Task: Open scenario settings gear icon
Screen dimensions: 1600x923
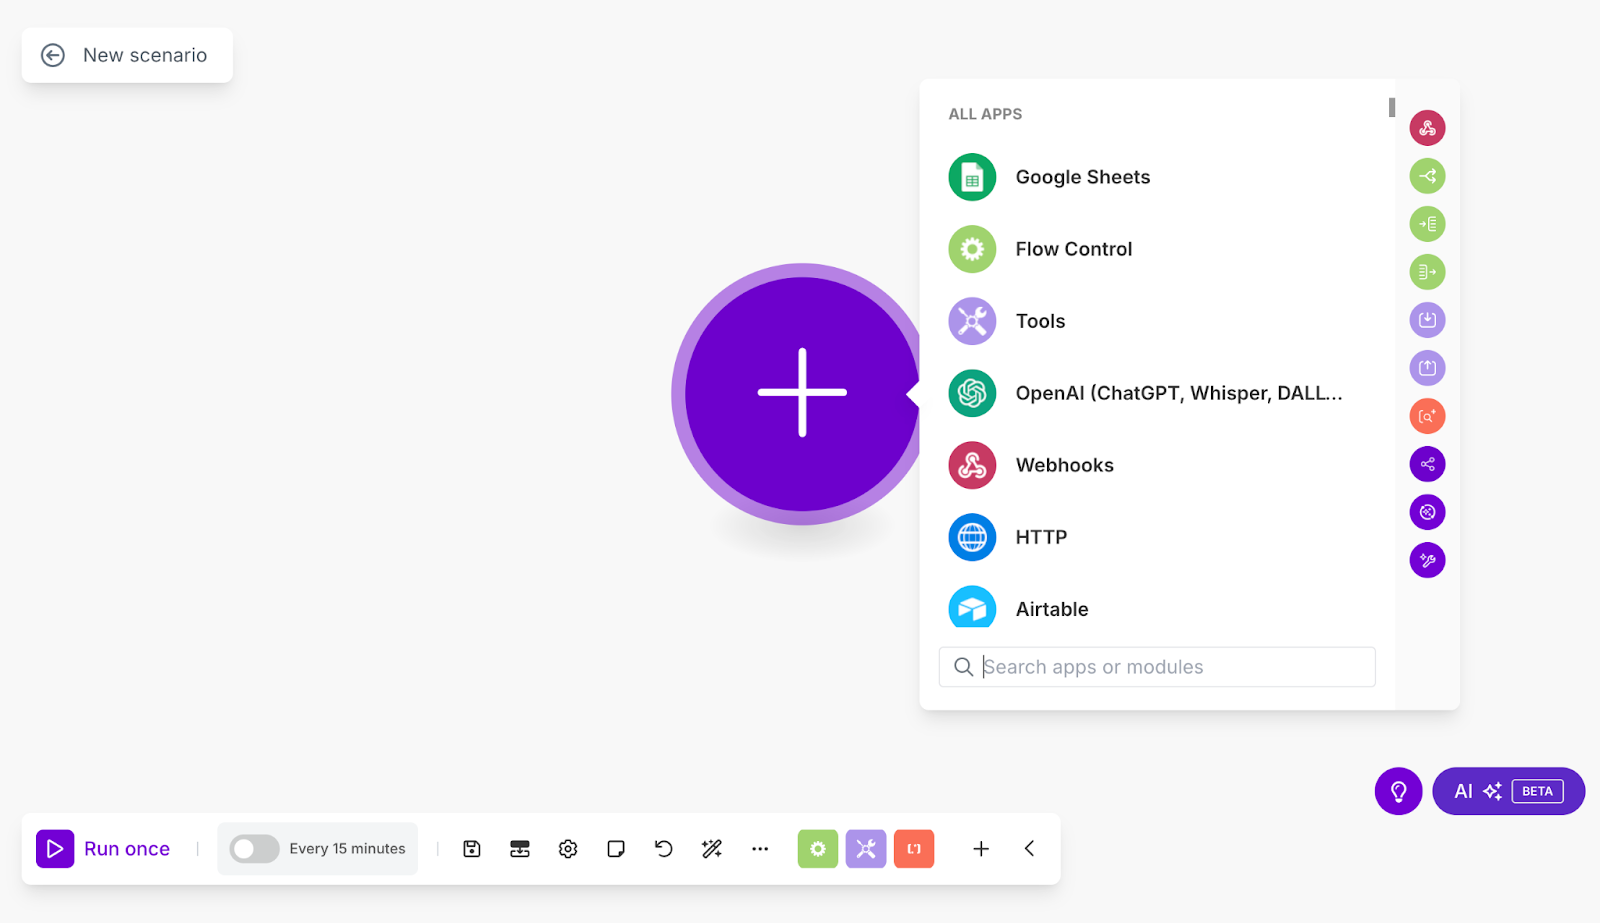Action: coord(568,849)
